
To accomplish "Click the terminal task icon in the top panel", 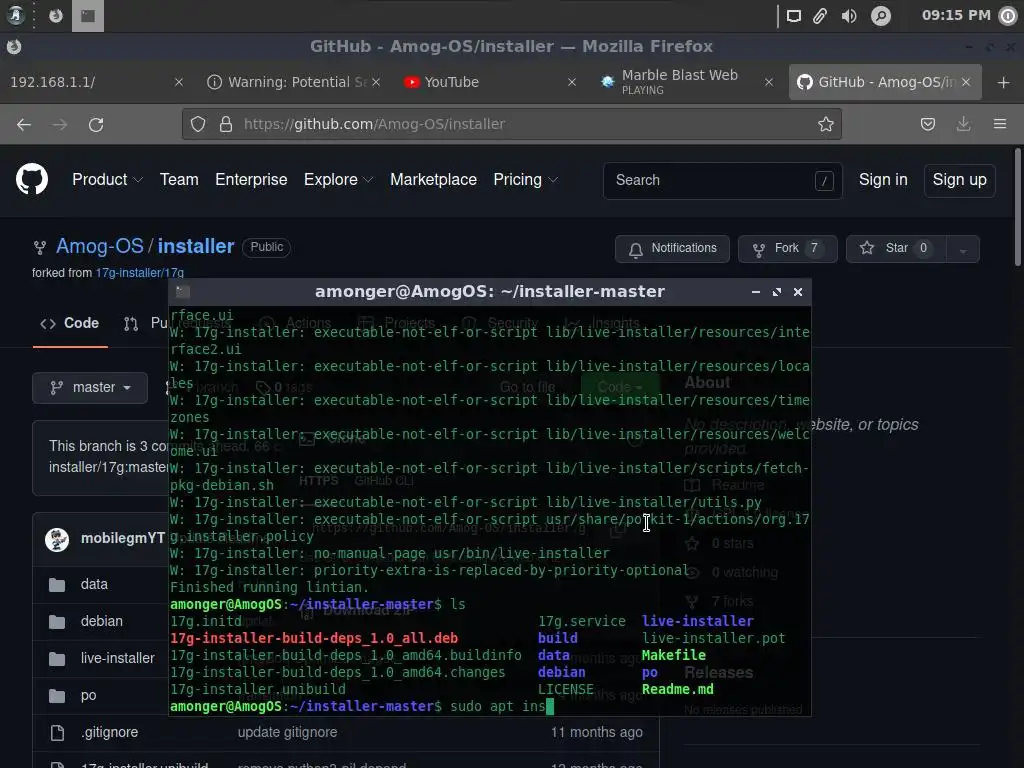I will point(88,16).
